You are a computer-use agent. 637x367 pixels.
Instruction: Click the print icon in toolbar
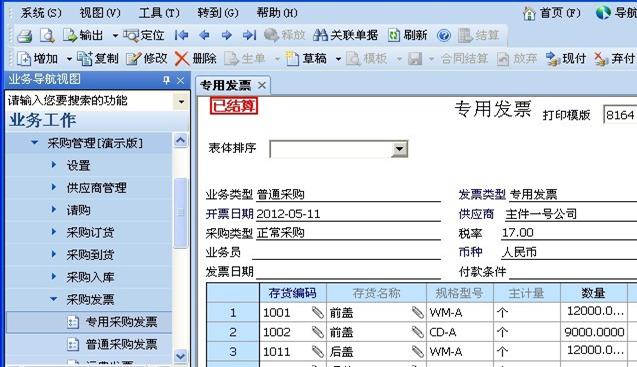click(x=24, y=36)
